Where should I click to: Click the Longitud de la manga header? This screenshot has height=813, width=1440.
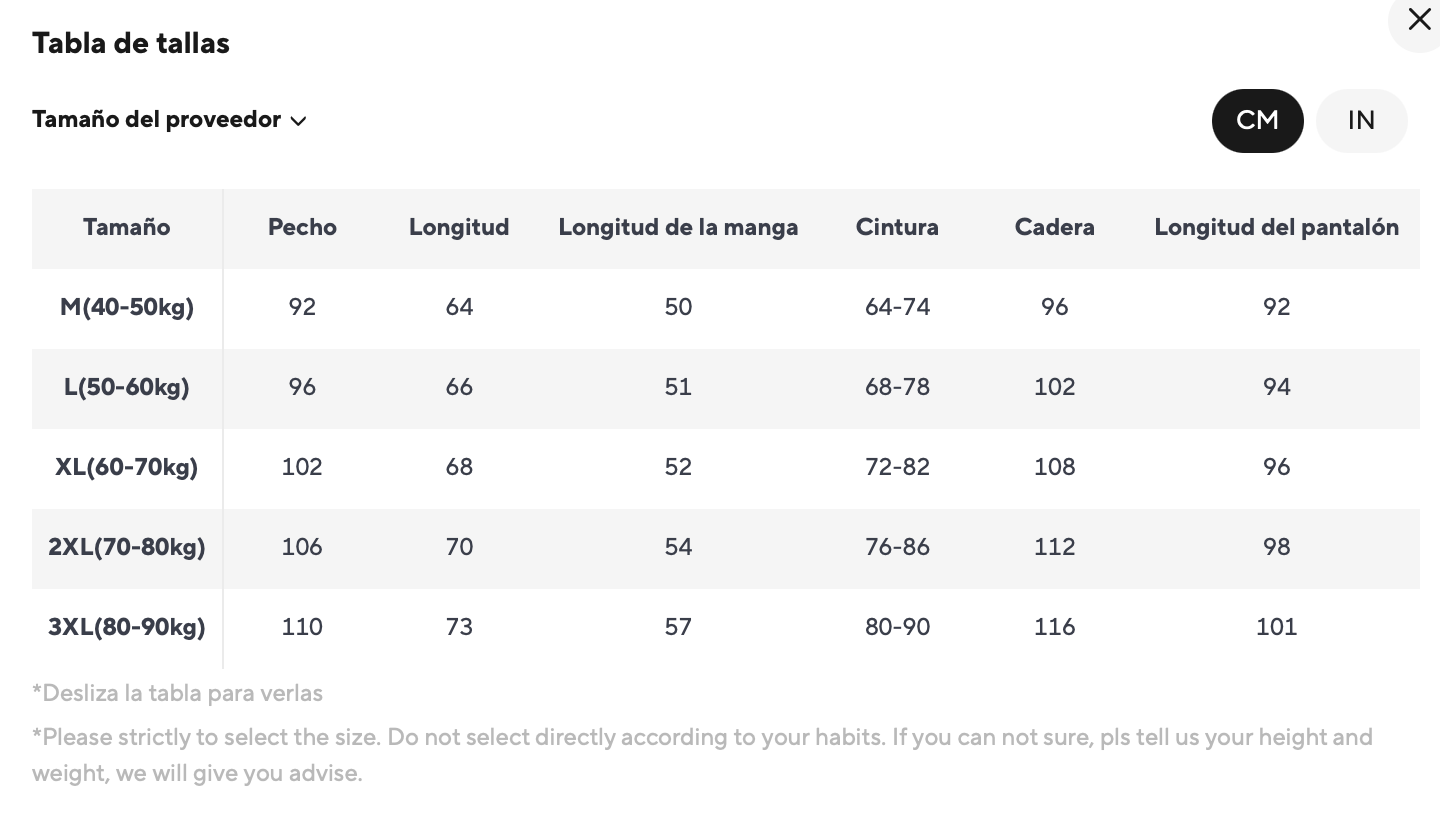pyautogui.click(x=678, y=227)
